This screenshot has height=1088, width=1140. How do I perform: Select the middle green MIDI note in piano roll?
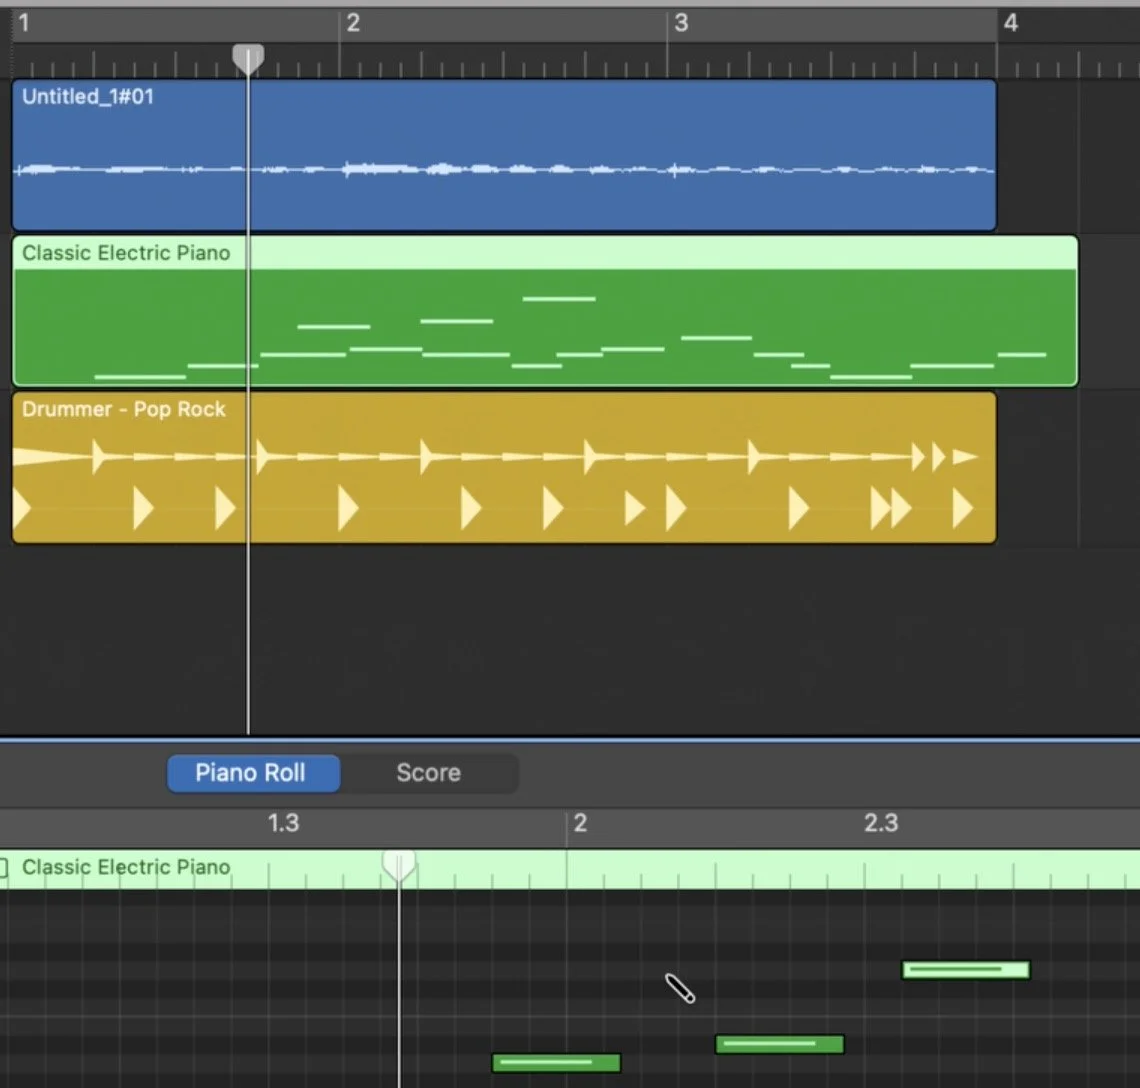[779, 1044]
